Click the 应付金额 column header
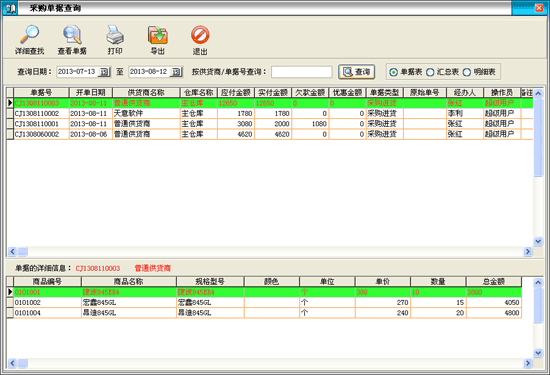This screenshot has height=375, width=550. (236, 93)
